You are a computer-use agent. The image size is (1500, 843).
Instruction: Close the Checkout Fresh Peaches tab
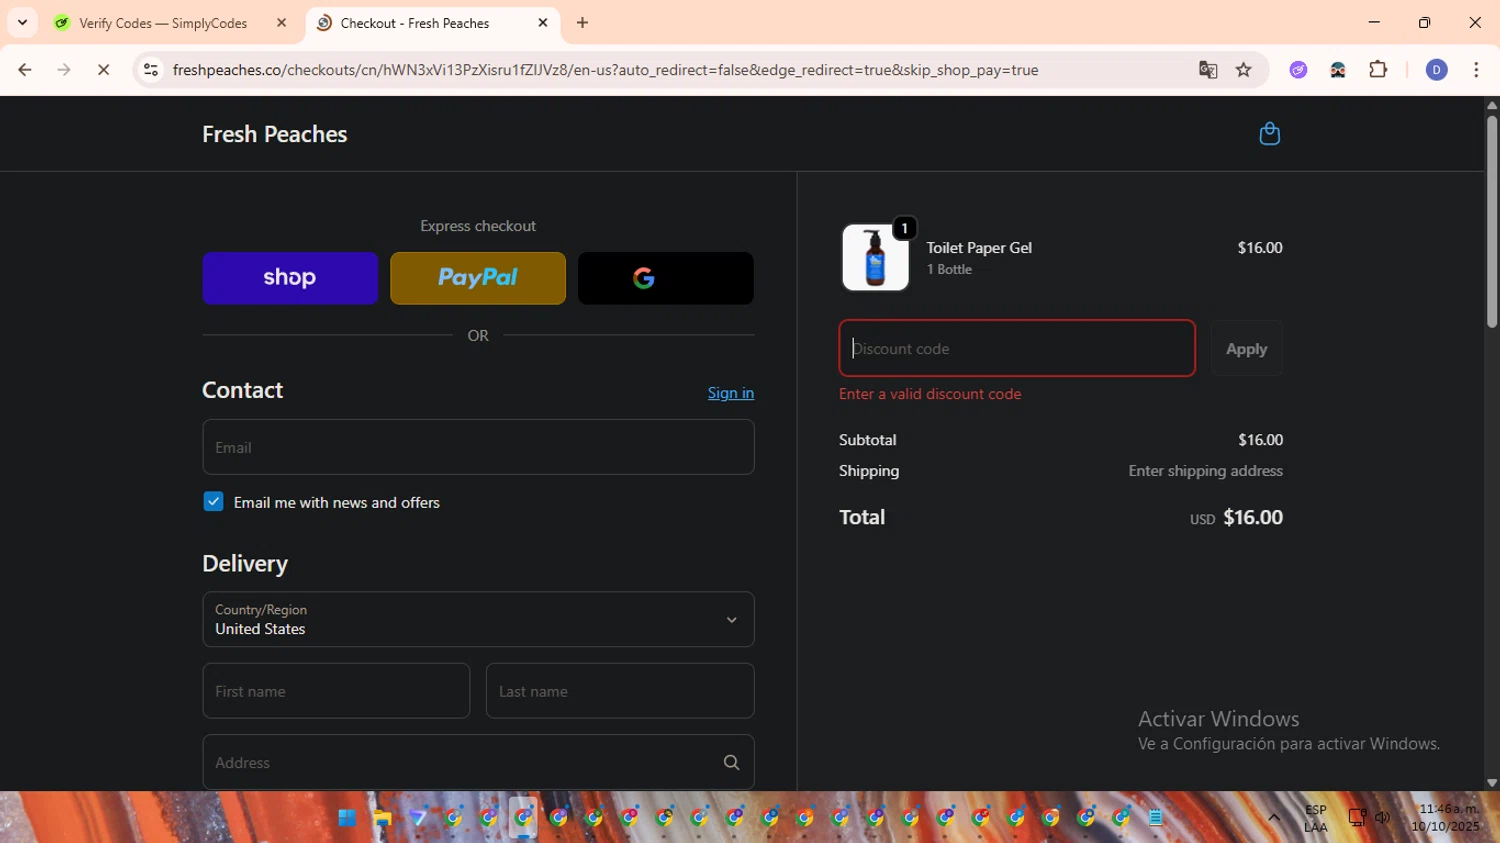(543, 23)
